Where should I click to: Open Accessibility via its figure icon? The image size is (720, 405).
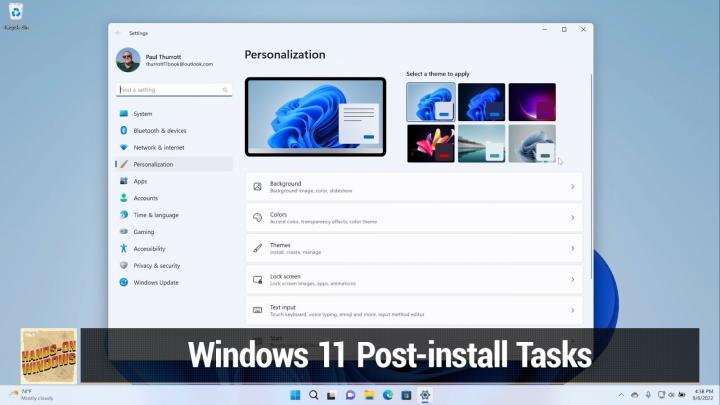click(124, 248)
